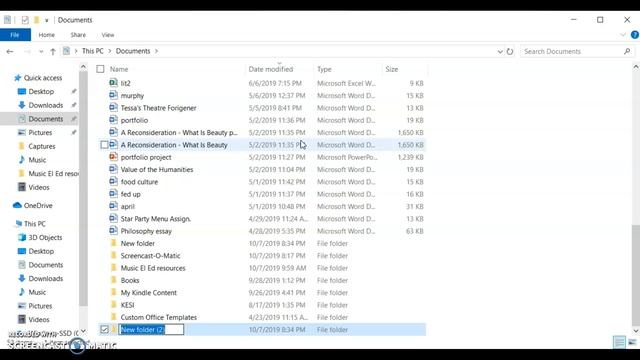Click the Pictures icon under This PC

tap(22, 306)
